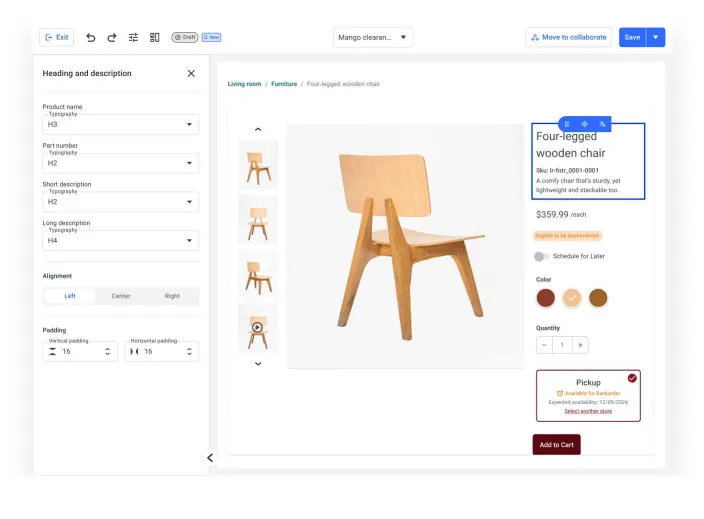Click the Exit button
The width and height of the screenshot is (704, 519).
pos(57,37)
